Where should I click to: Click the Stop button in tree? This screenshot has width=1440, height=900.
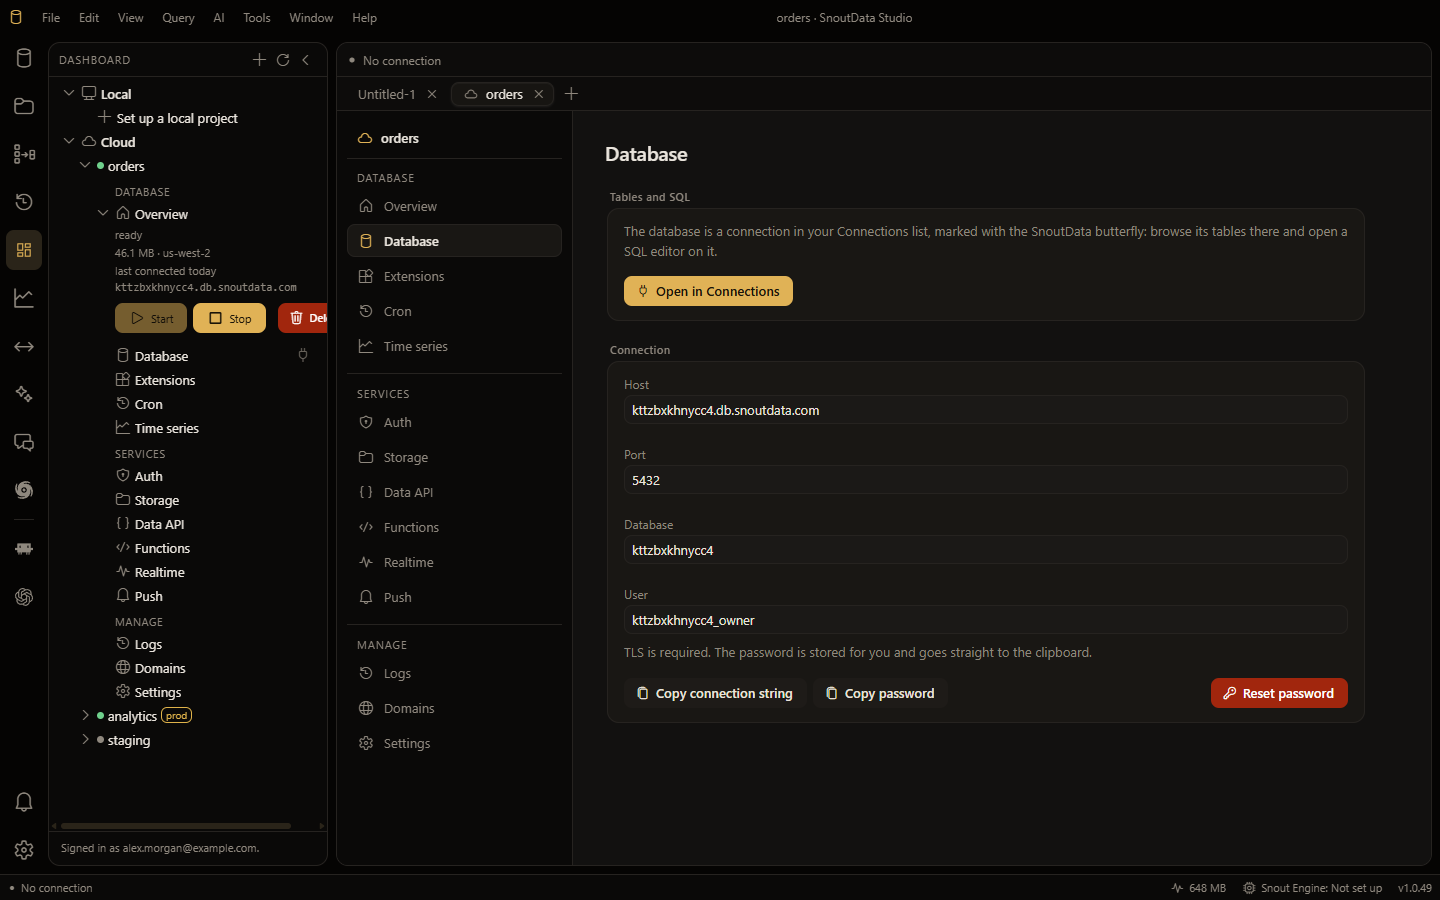pos(229,318)
